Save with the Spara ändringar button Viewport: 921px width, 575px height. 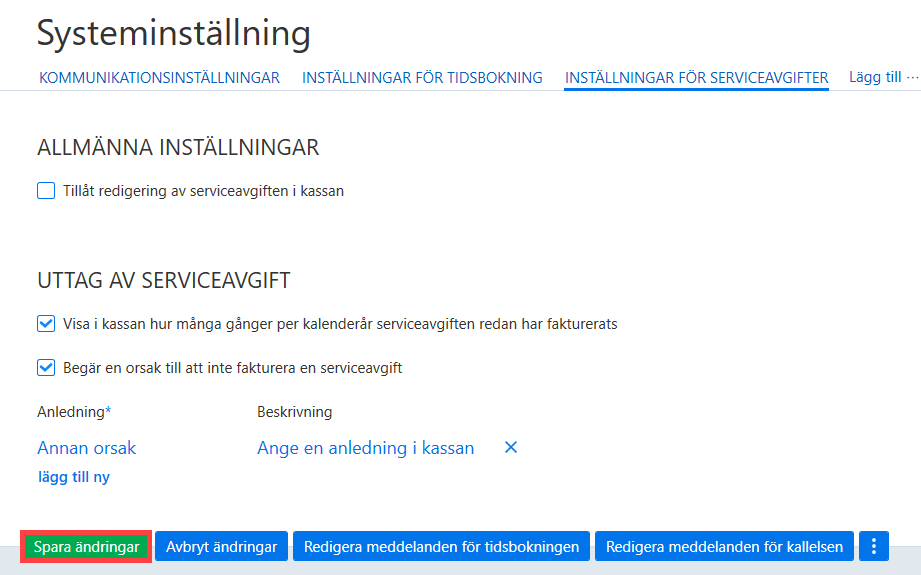[x=86, y=547]
